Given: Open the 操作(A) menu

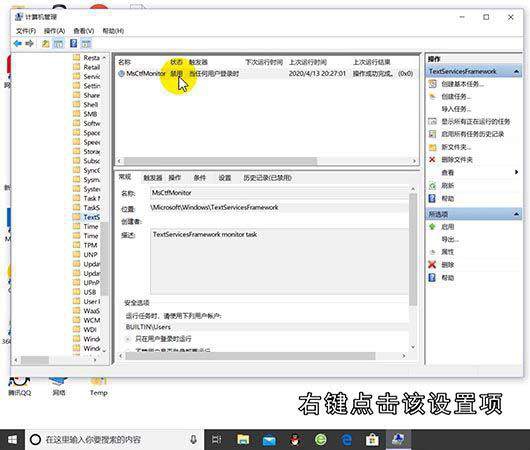Looking at the screenshot, I should coord(54,31).
